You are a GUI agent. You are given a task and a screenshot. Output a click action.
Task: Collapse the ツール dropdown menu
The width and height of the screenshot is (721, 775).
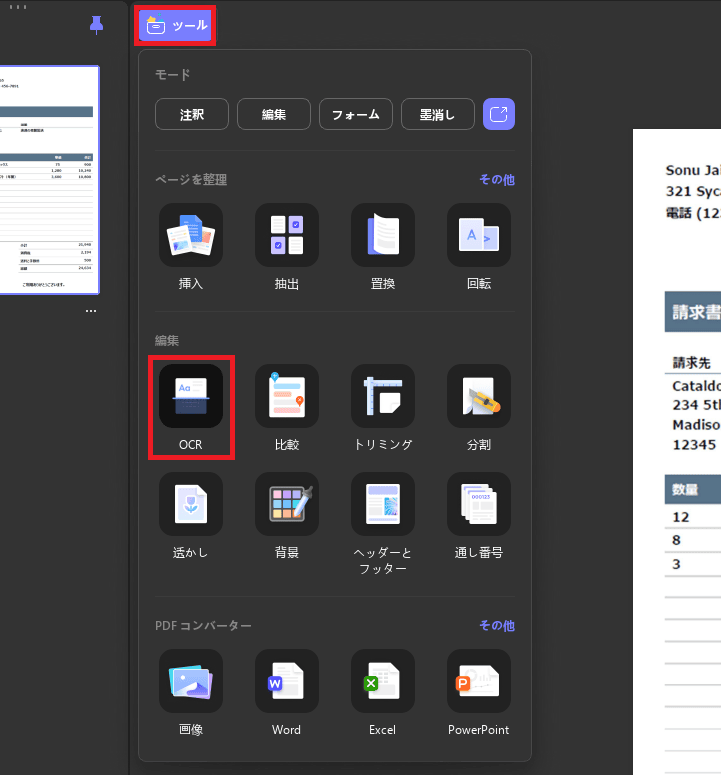pyautogui.click(x=175, y=26)
